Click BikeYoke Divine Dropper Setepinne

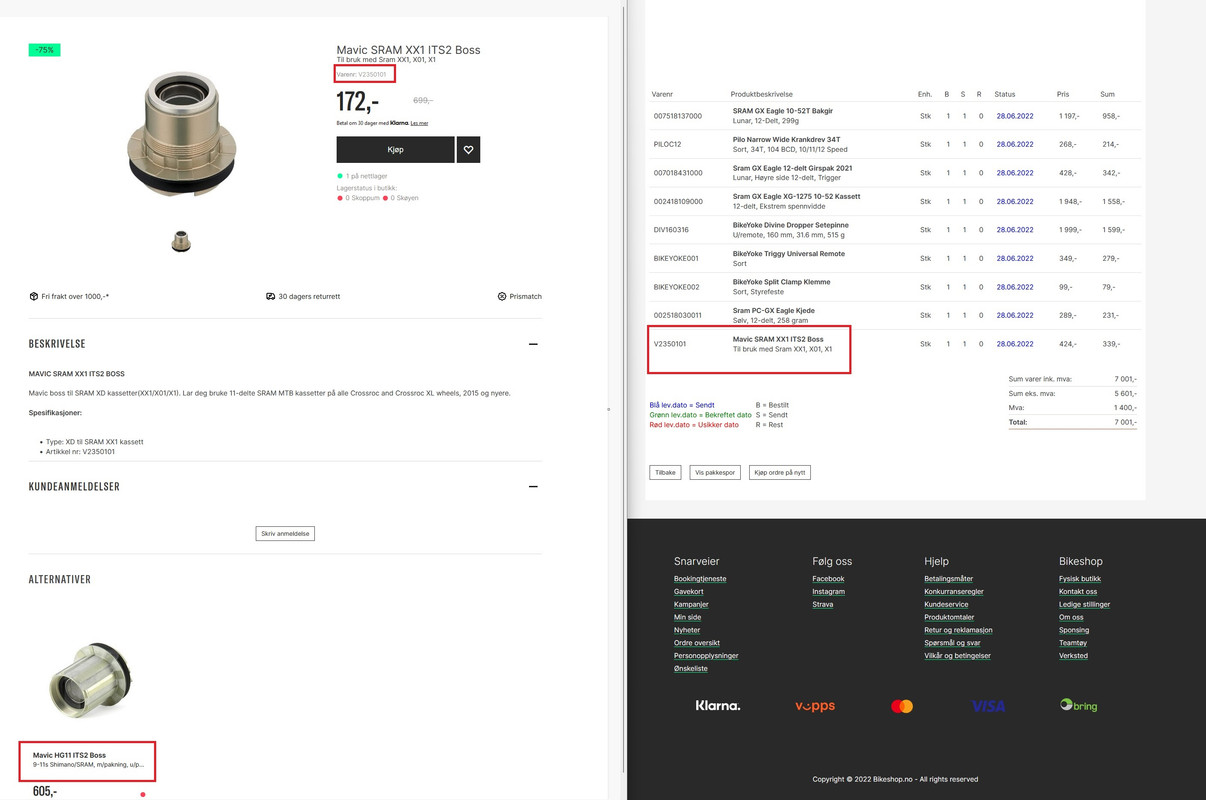pyautogui.click(x=790, y=225)
